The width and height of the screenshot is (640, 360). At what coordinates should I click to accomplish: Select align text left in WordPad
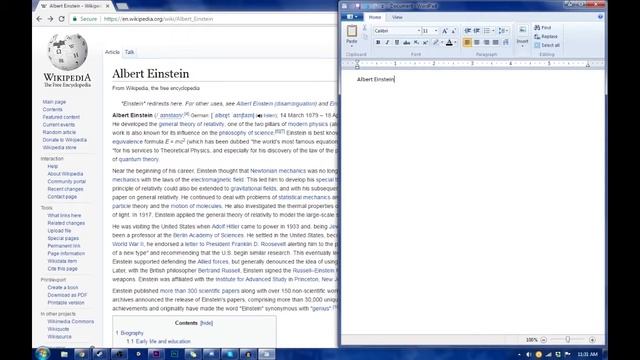[x=467, y=42]
